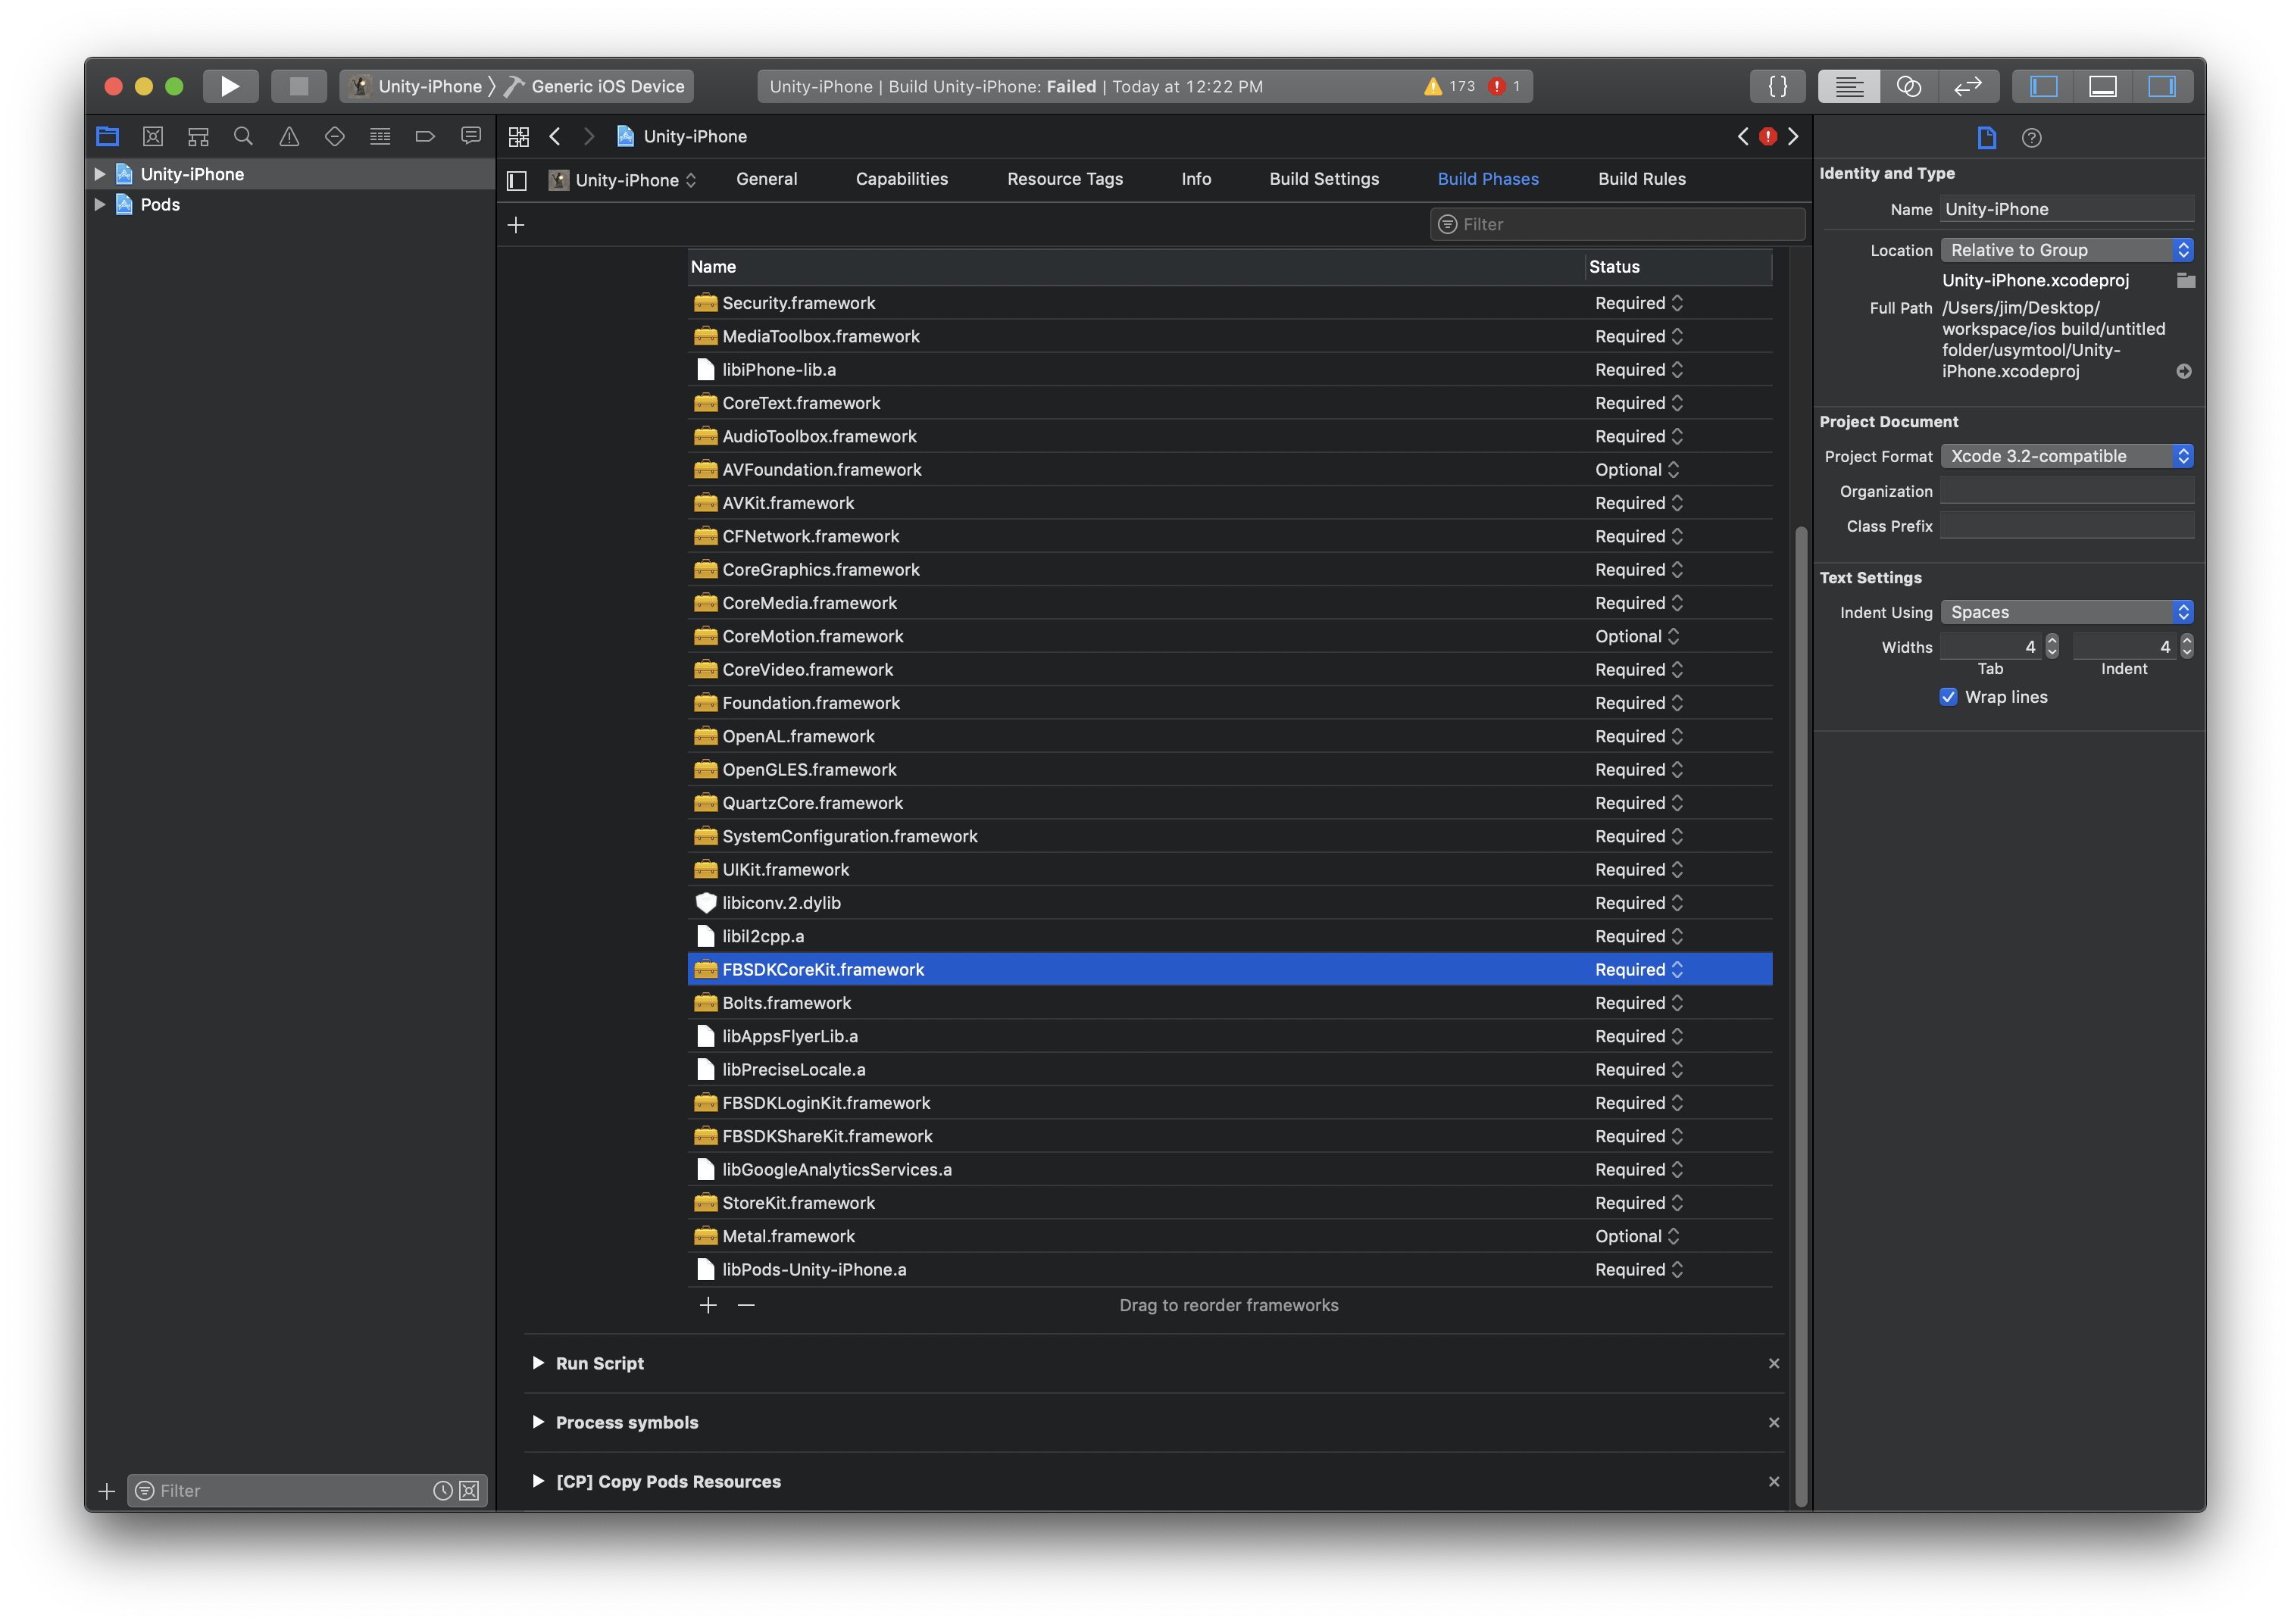This screenshot has width=2291, height=1624.
Task: Open the Quick Help inspector icon
Action: click(2031, 138)
